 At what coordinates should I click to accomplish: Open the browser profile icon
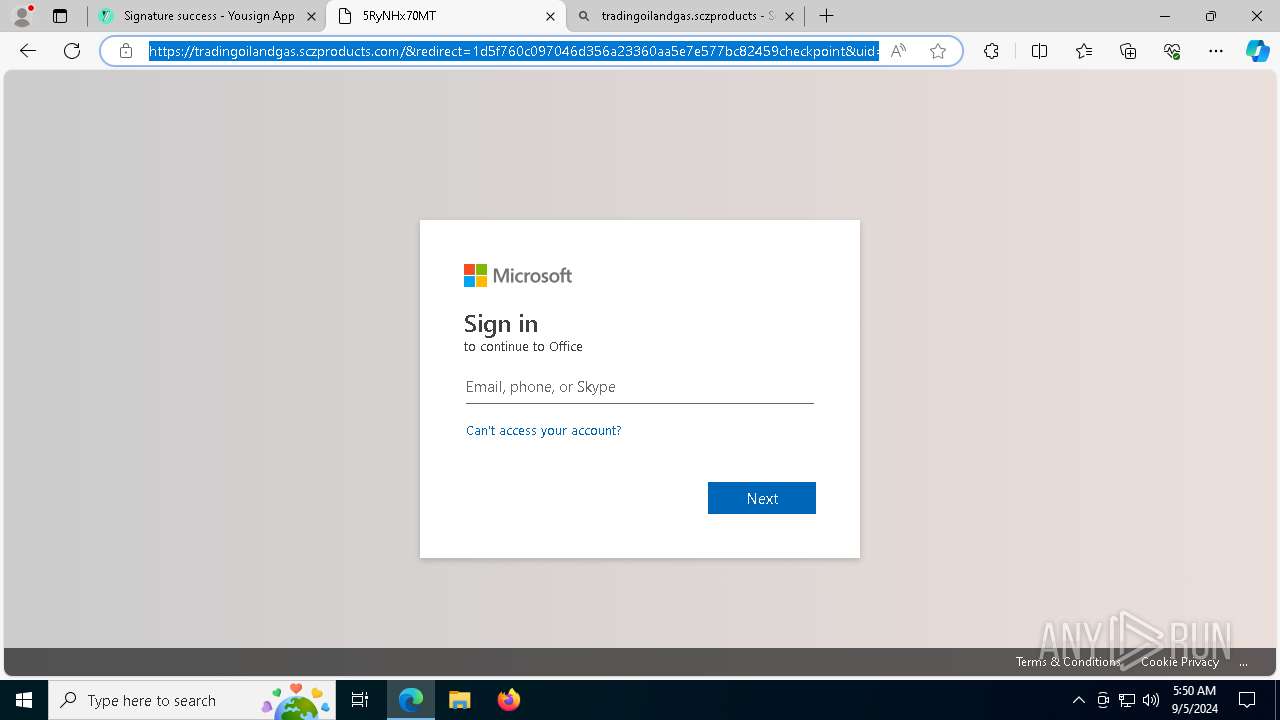click(22, 16)
